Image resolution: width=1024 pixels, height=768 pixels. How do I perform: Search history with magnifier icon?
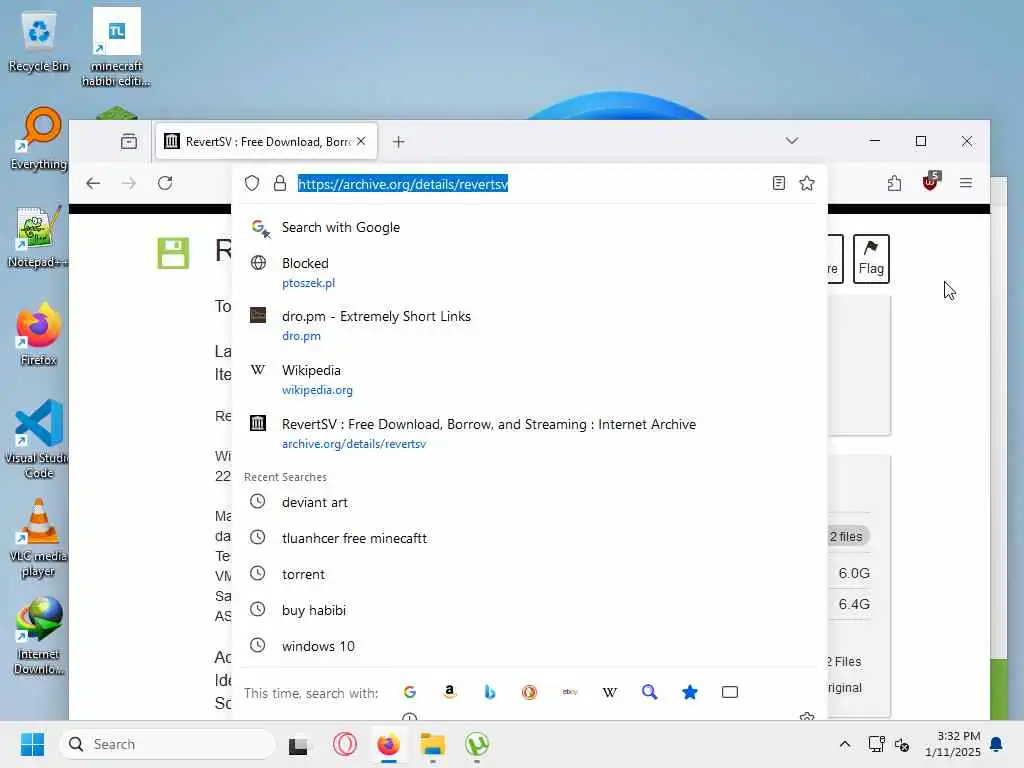649,692
